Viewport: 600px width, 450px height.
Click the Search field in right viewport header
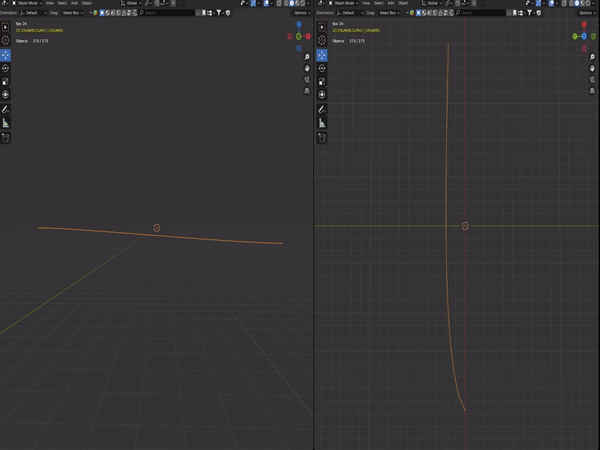480,13
